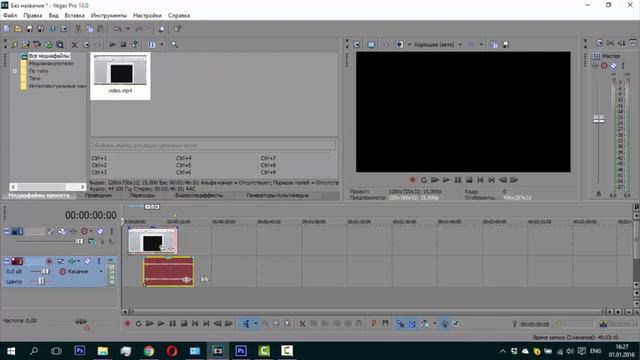The width and height of the screenshot is (640, 360).
Task: Click Import Media icon in media toolbar
Action: point(14,44)
